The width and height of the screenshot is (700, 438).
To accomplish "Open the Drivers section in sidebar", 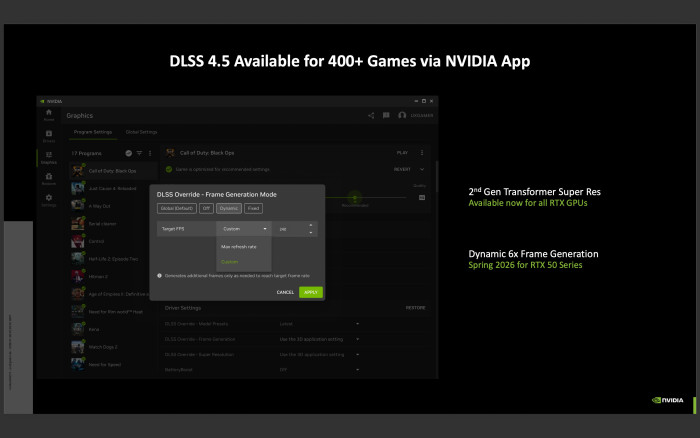I will [x=49, y=136].
